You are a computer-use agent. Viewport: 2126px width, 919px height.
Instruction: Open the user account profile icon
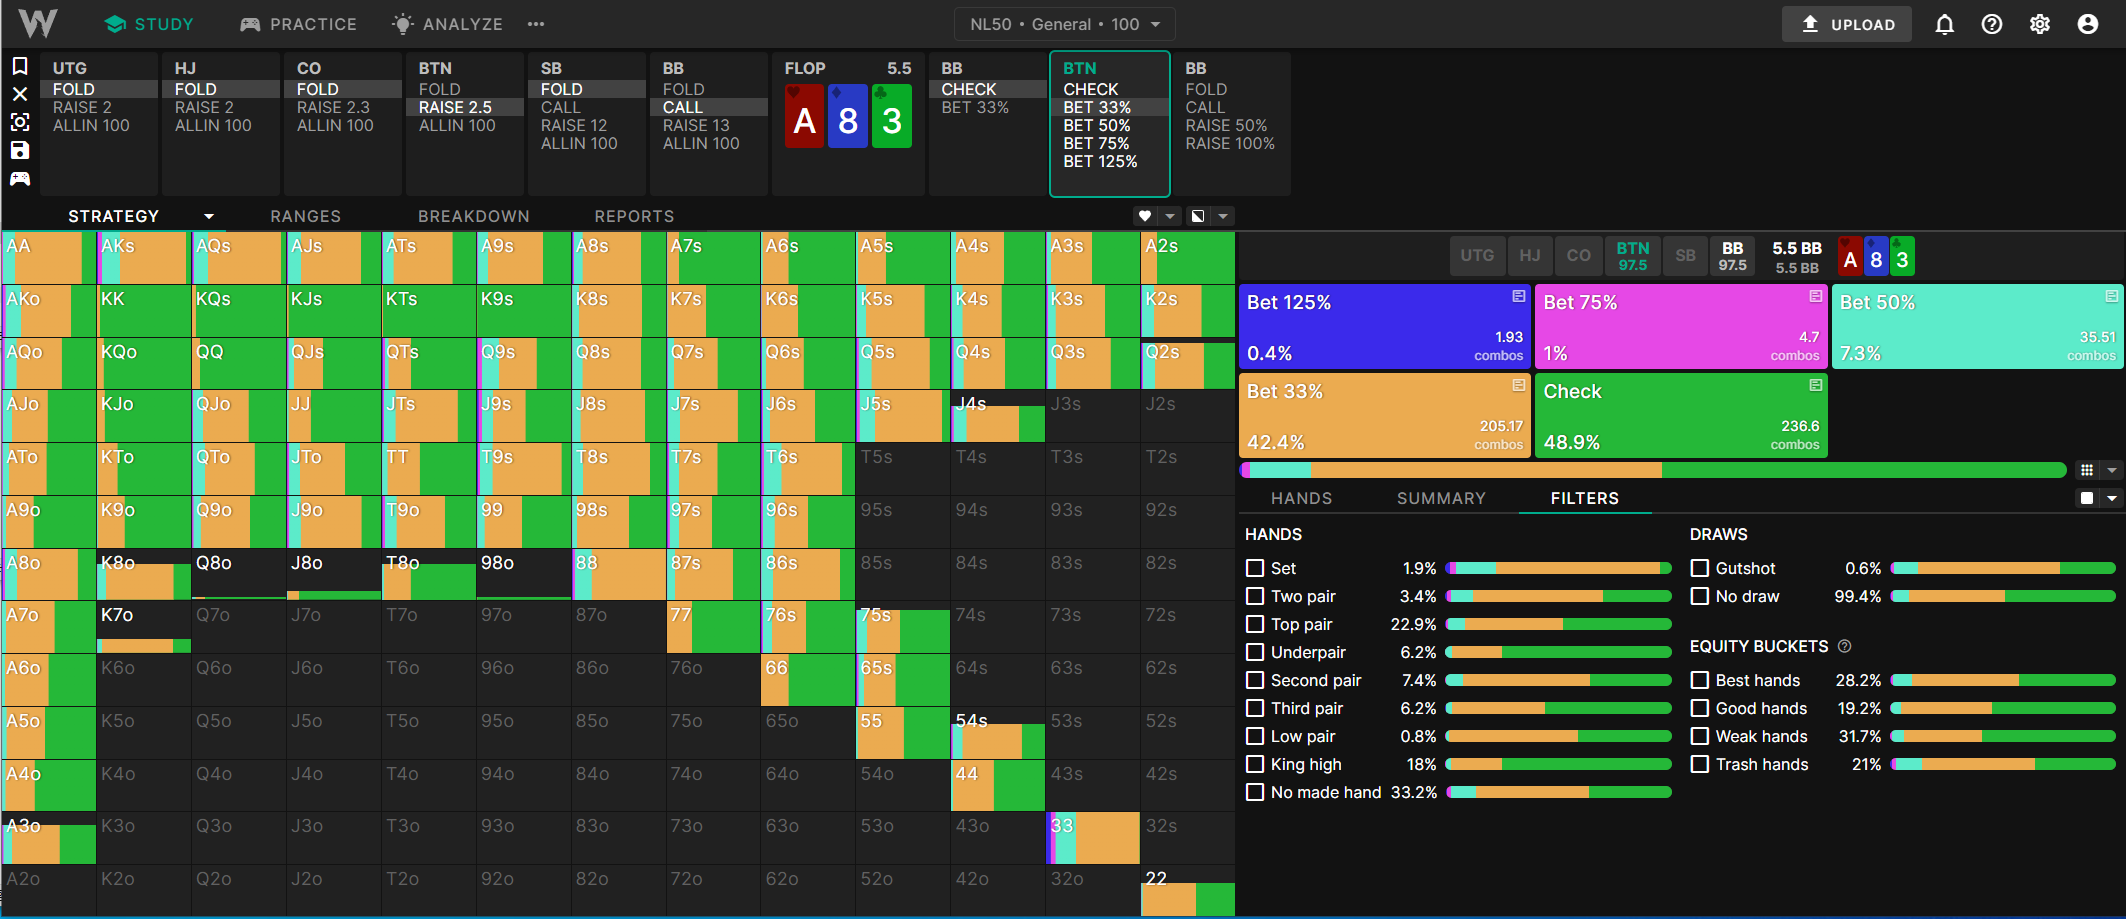pos(2088,24)
